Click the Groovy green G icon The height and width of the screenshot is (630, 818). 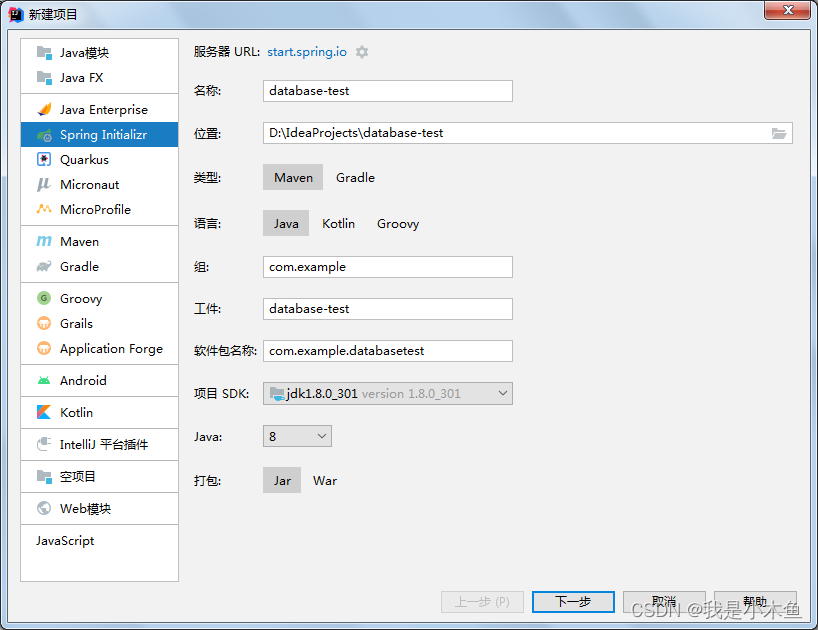44,298
